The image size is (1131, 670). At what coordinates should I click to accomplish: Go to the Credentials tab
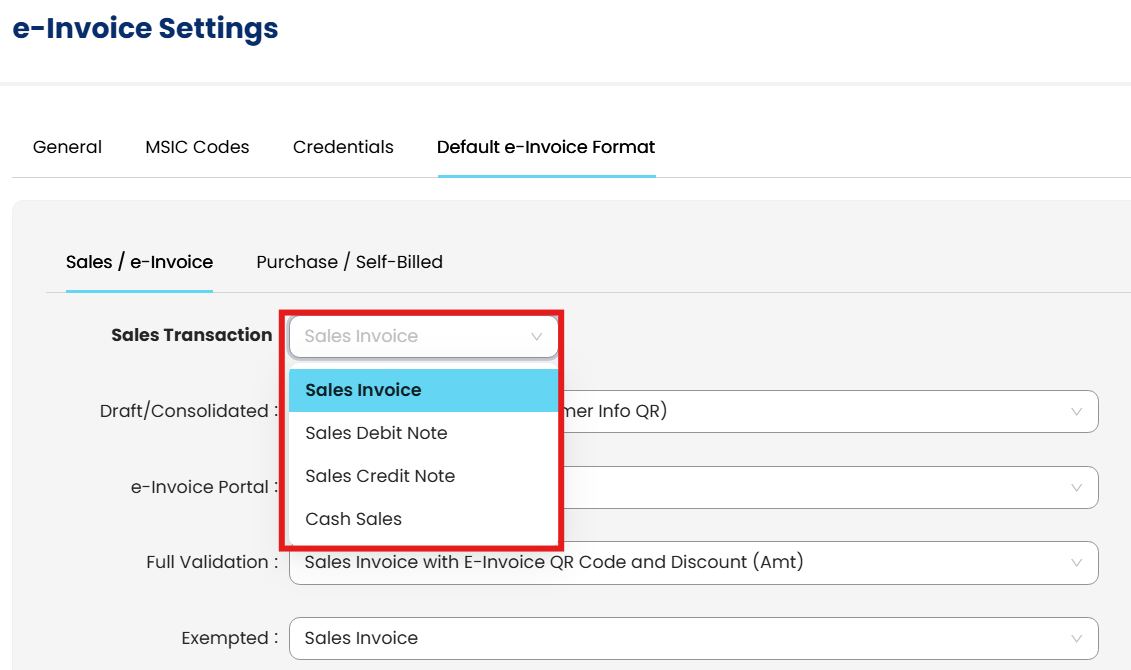click(x=343, y=147)
